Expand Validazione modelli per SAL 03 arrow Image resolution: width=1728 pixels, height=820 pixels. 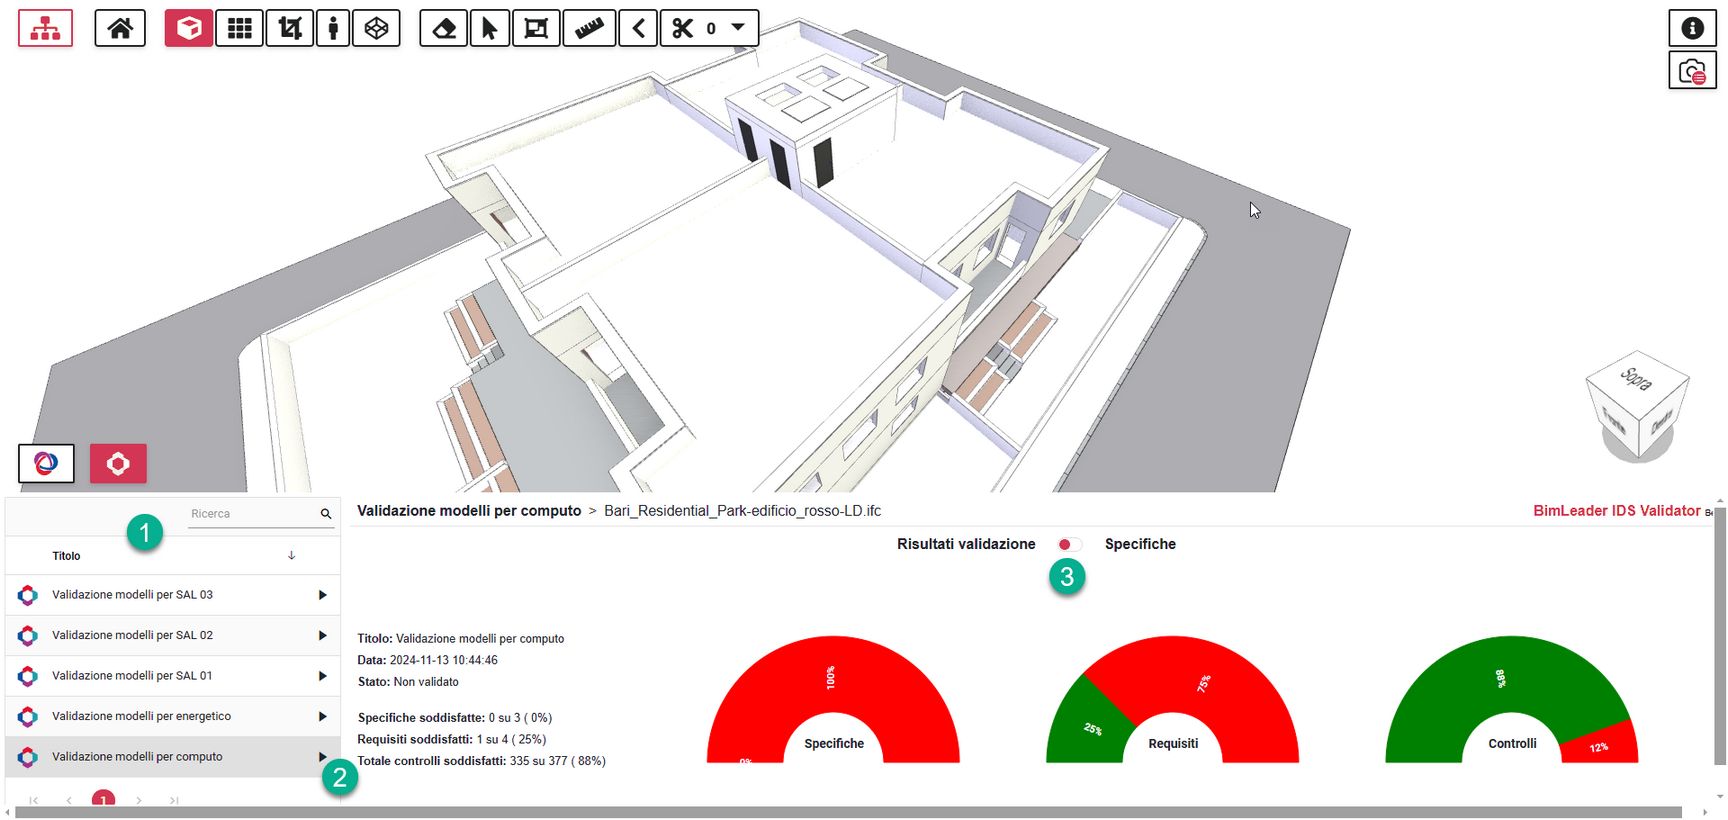click(x=322, y=595)
